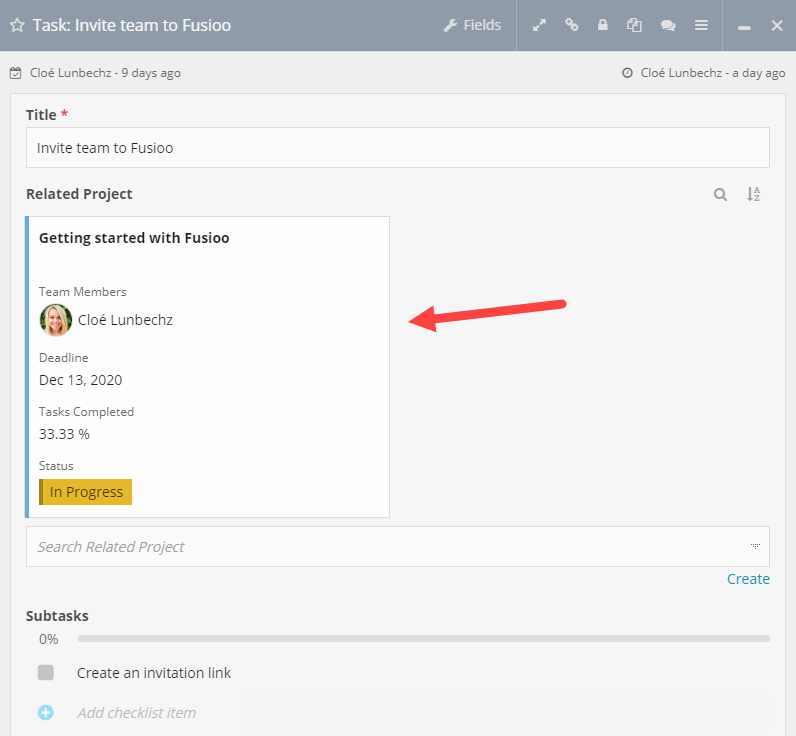Image resolution: width=796 pixels, height=736 pixels.
Task: Star the task as a favorite
Action: coord(17,26)
